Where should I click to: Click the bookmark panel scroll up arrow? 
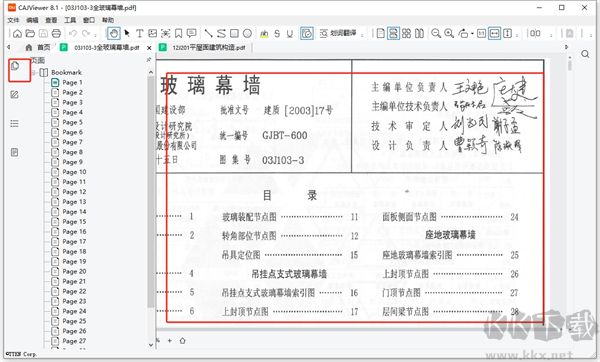click(x=151, y=72)
